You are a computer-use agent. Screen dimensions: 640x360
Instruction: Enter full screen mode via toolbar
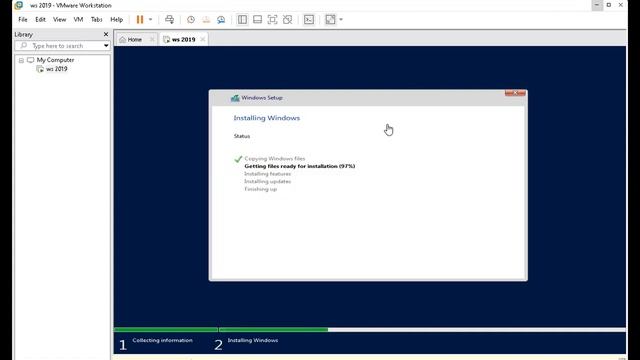point(272,19)
